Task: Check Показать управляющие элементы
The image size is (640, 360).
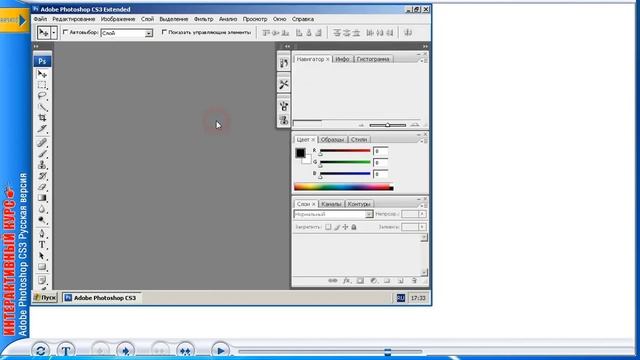Action: pos(164,32)
